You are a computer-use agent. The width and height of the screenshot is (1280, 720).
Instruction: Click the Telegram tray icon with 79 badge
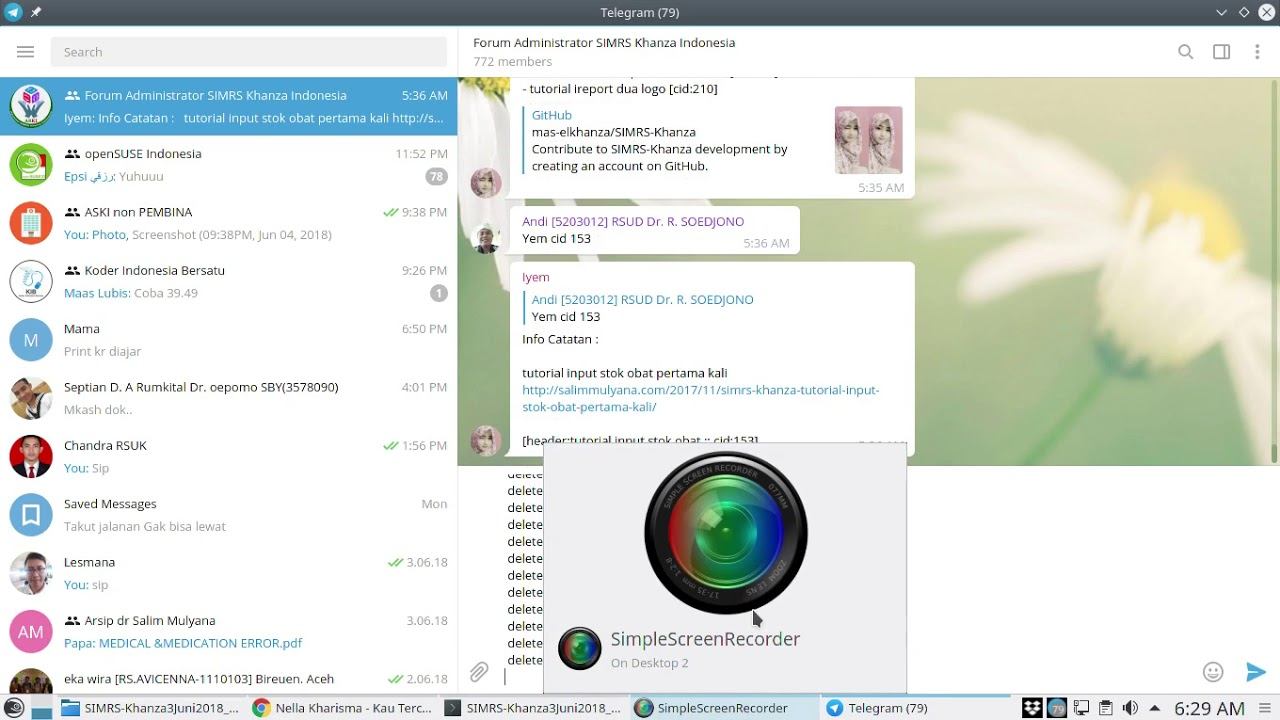[1057, 708]
